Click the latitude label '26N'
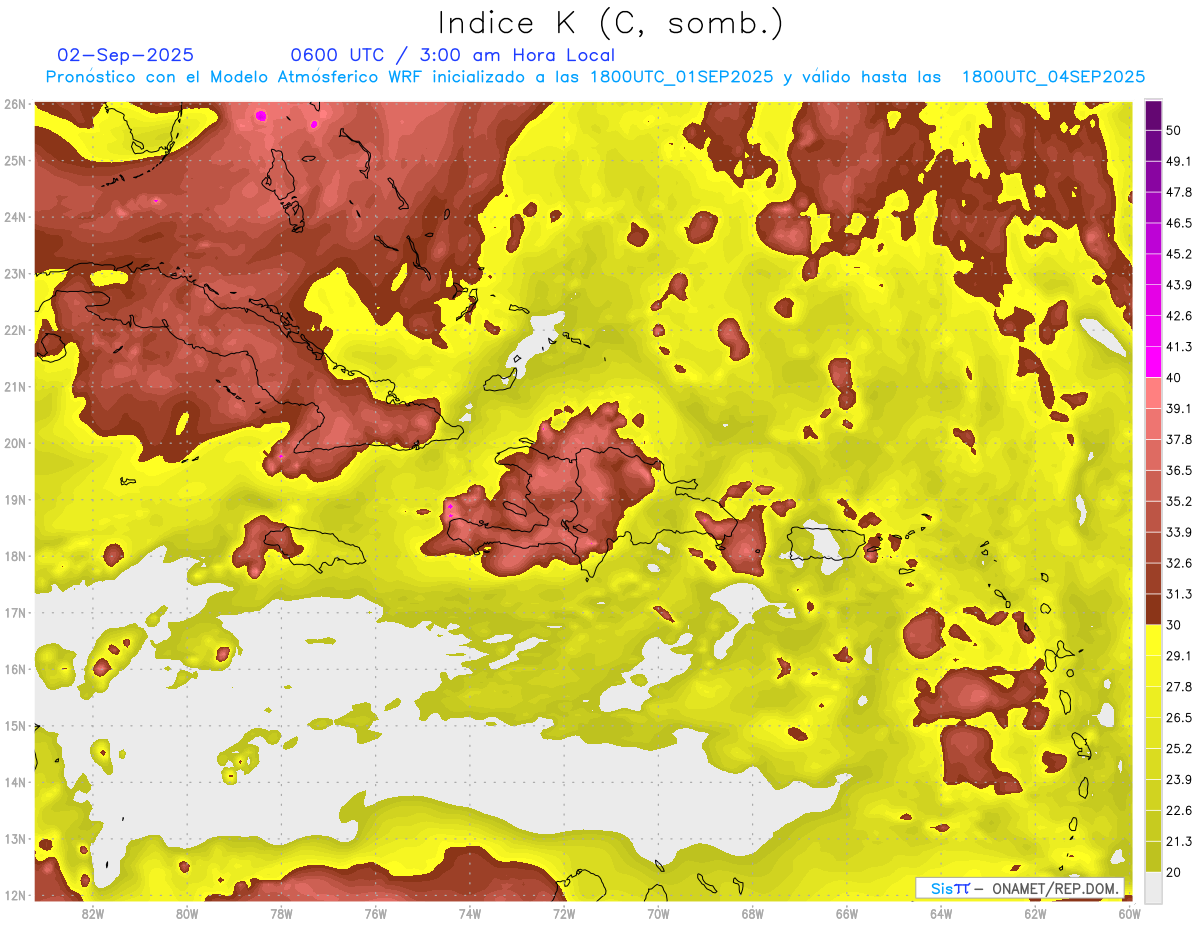This screenshot has height=927, width=1200. 15,104
